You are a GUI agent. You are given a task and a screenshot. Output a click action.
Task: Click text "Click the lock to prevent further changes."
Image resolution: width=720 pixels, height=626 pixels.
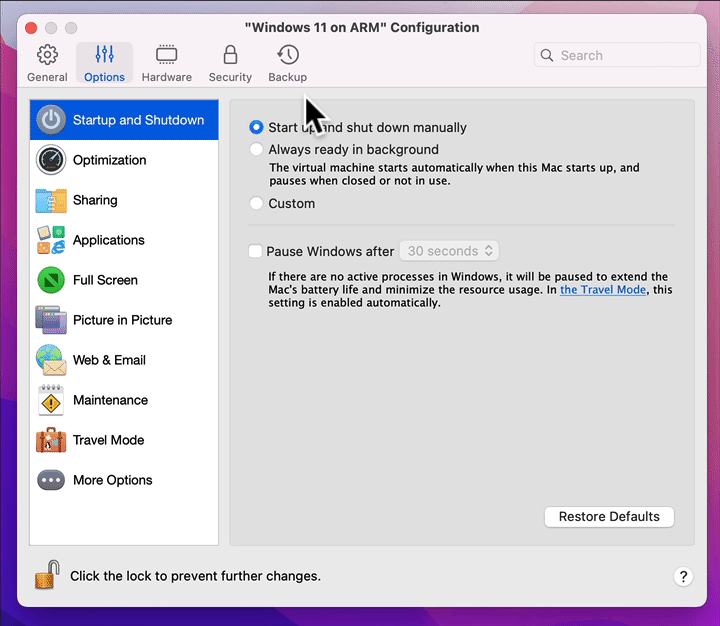[x=195, y=576]
